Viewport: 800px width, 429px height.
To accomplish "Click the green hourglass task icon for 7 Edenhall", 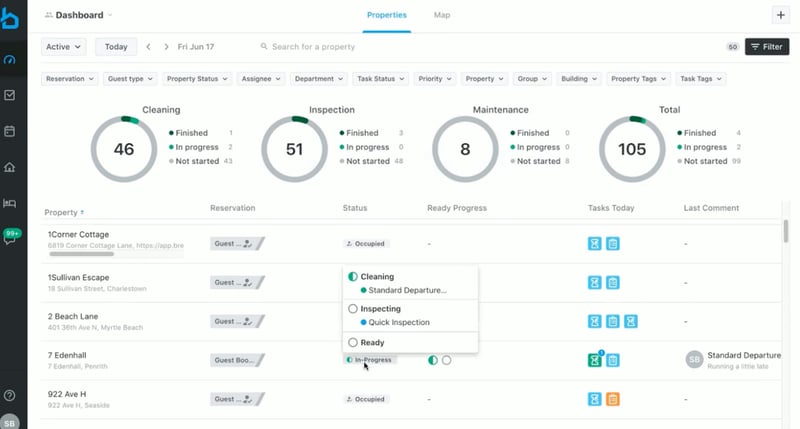I will pos(595,360).
